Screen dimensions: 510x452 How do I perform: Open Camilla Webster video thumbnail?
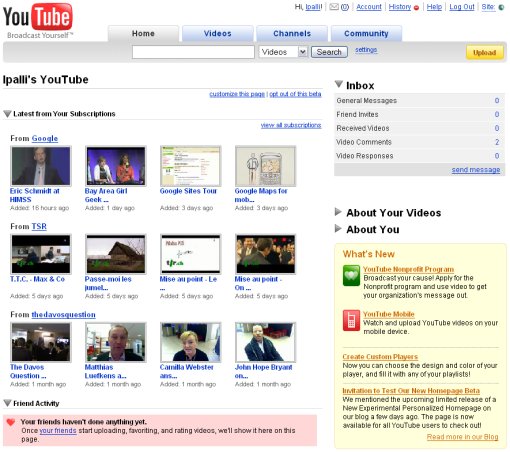pyautogui.click(x=191, y=342)
